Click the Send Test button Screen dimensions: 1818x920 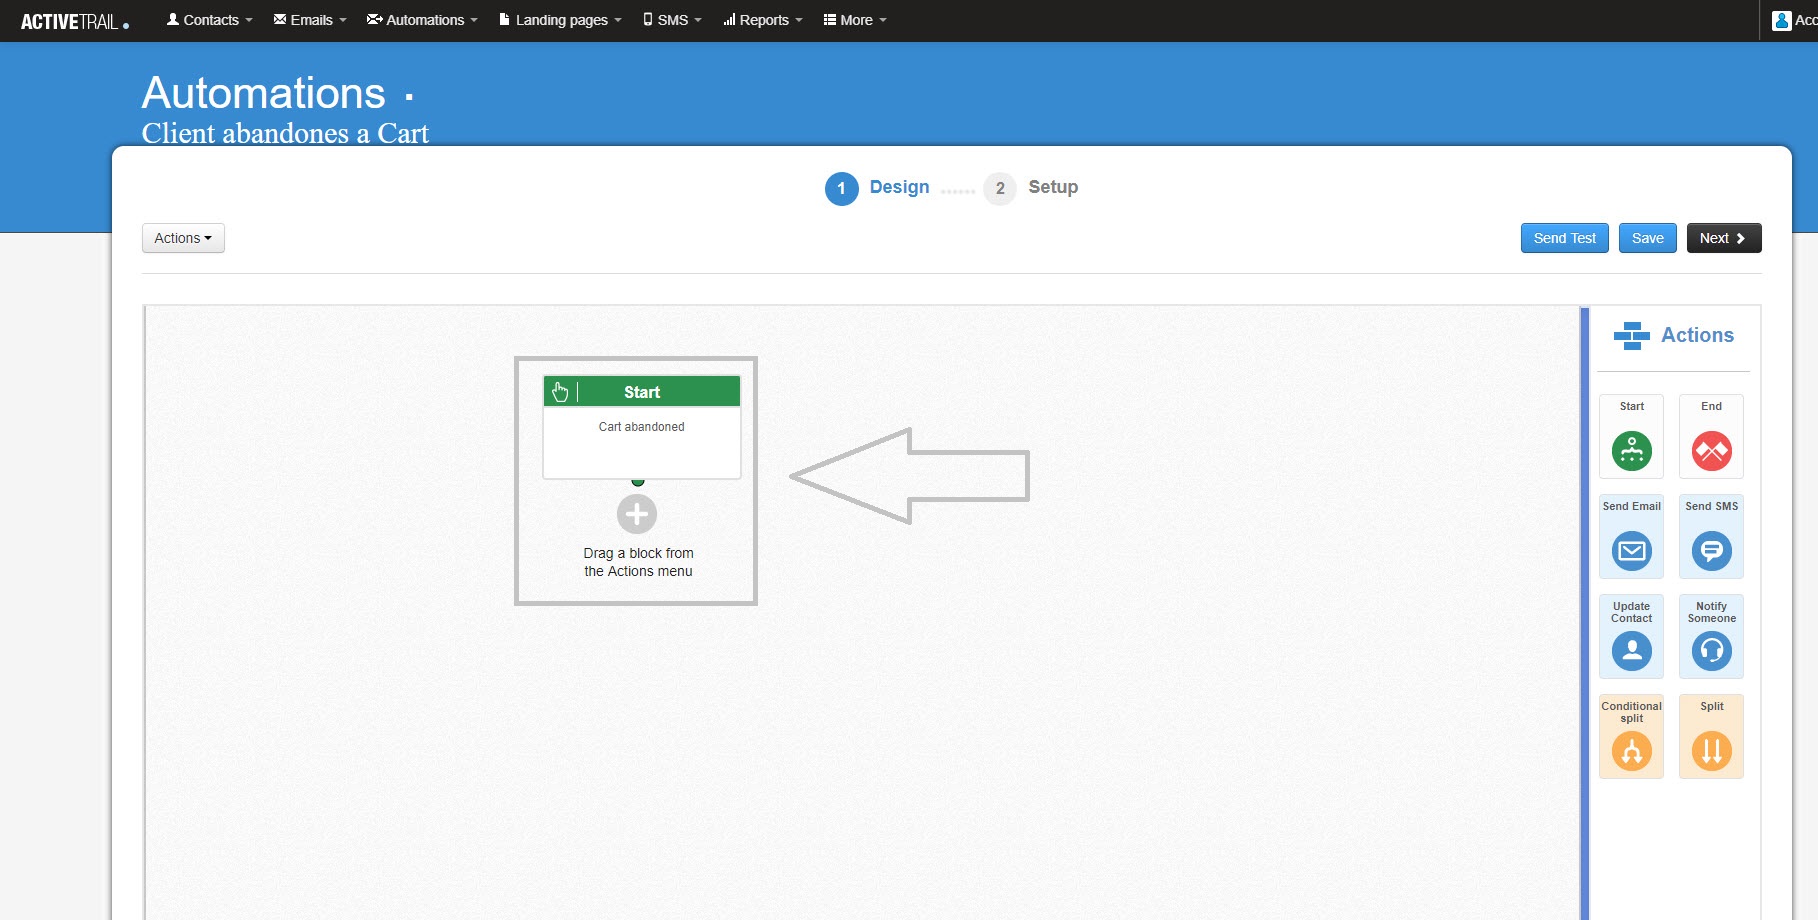tap(1564, 238)
